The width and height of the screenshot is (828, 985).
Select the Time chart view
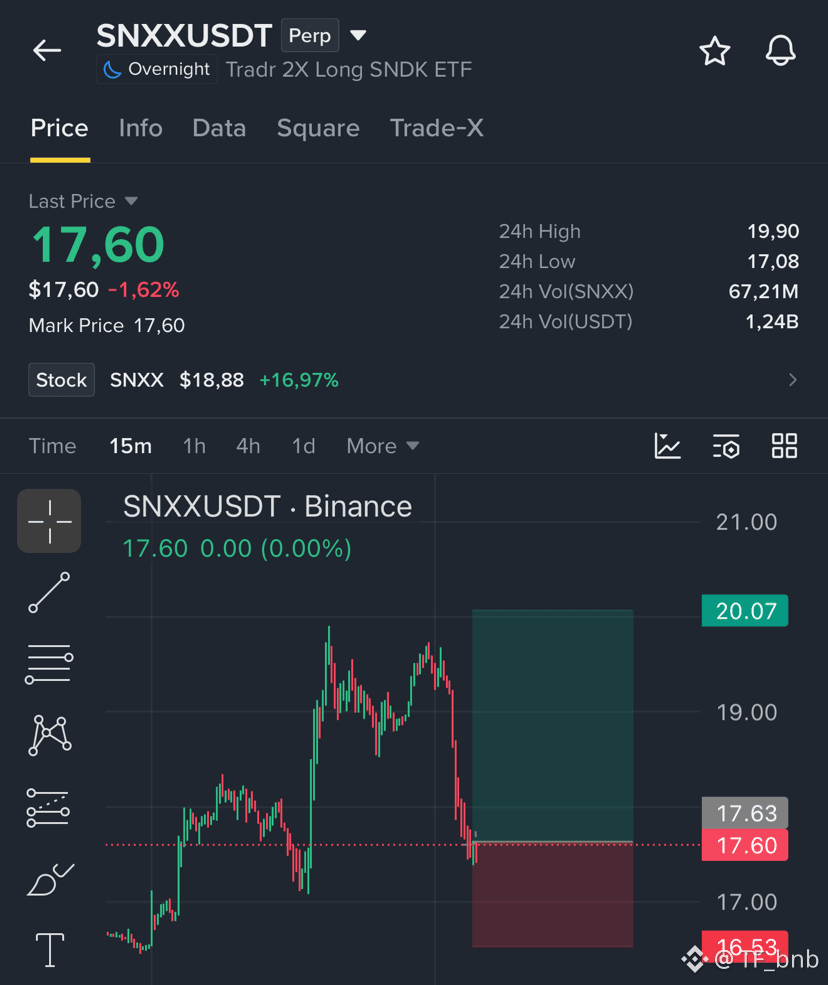click(52, 446)
